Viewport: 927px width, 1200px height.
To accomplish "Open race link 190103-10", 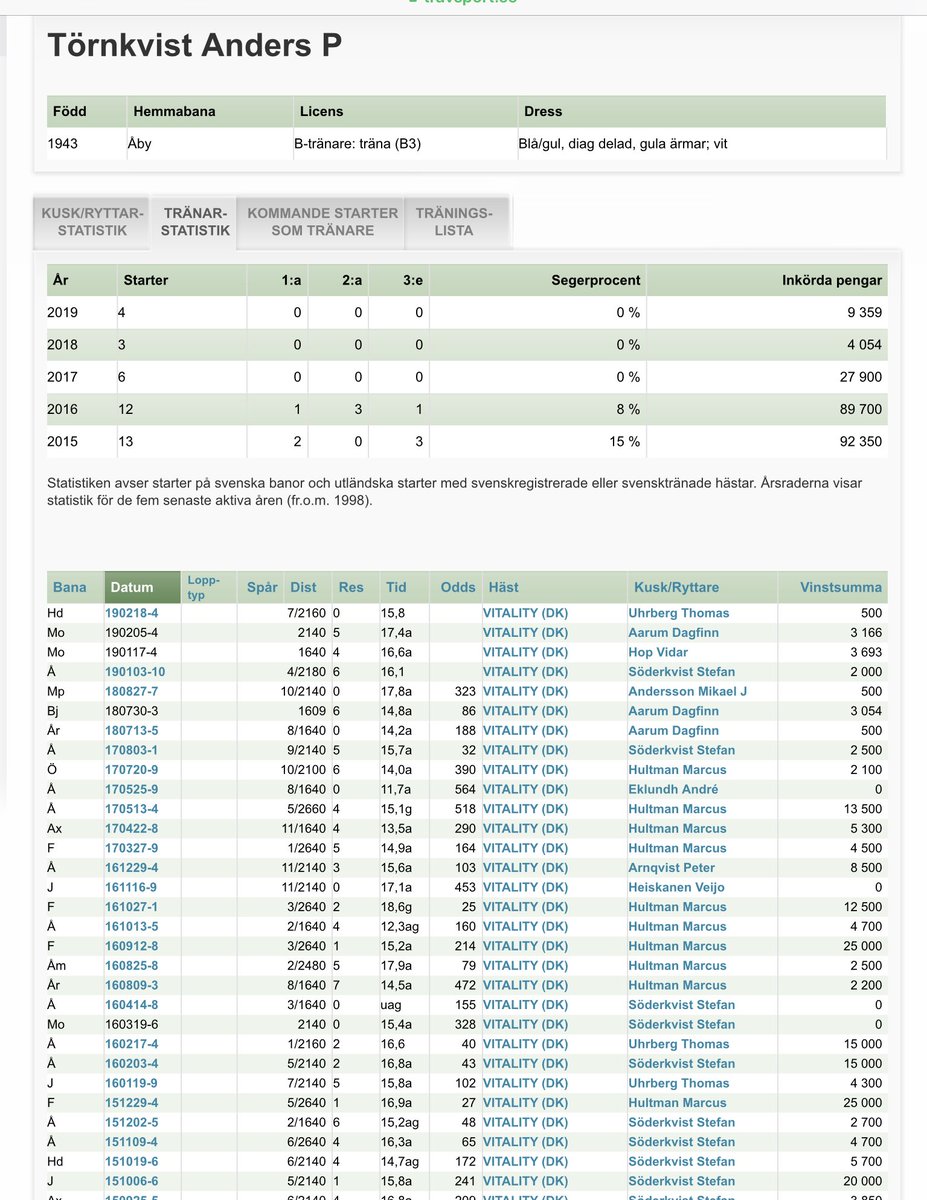I will click(135, 672).
